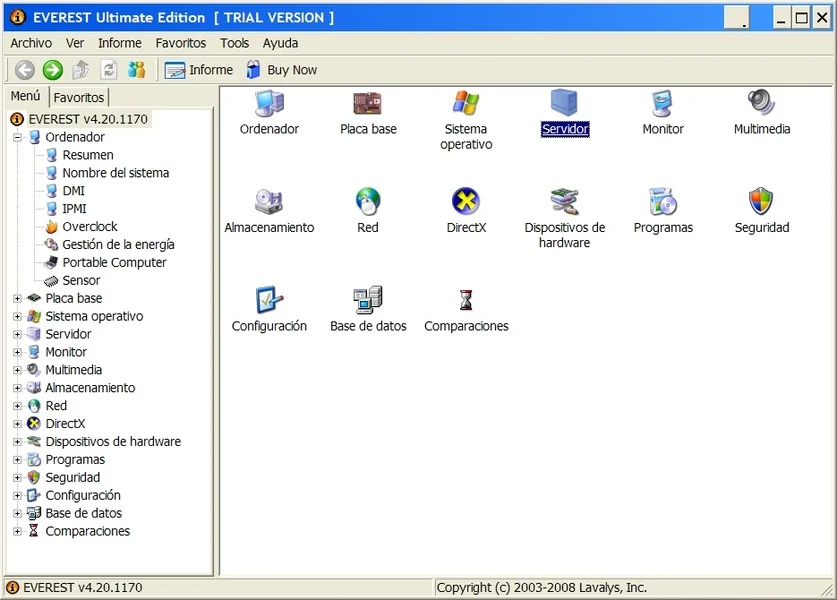Expand the Placa base tree node
837x600 pixels.
[18, 298]
